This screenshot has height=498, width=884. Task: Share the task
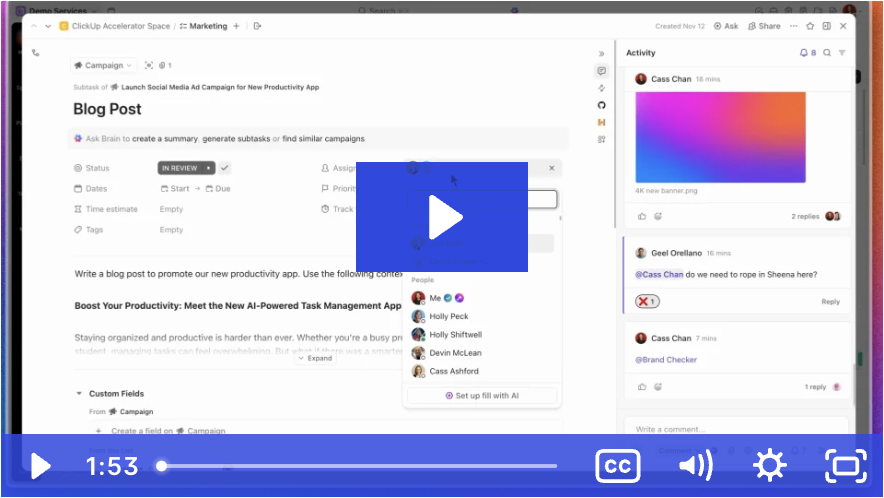pyautogui.click(x=764, y=26)
